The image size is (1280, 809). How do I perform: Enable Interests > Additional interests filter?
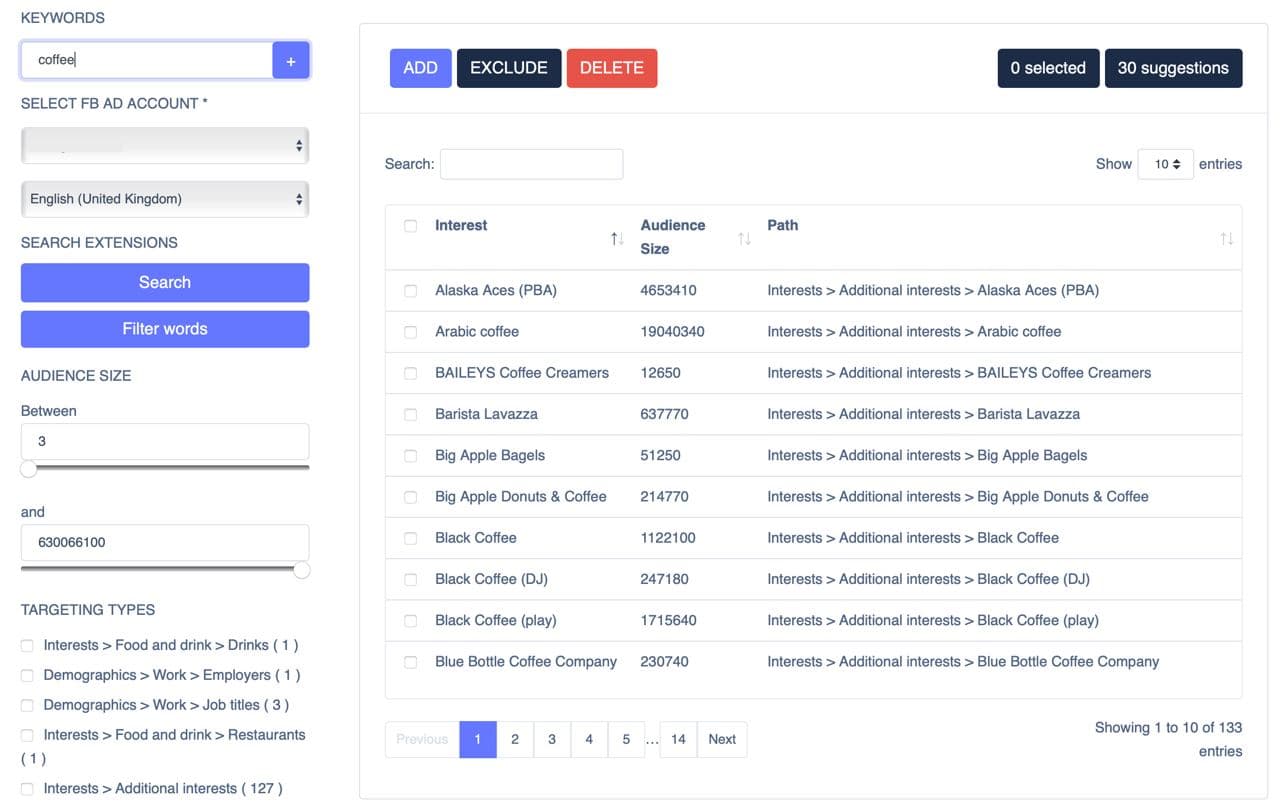pos(27,789)
